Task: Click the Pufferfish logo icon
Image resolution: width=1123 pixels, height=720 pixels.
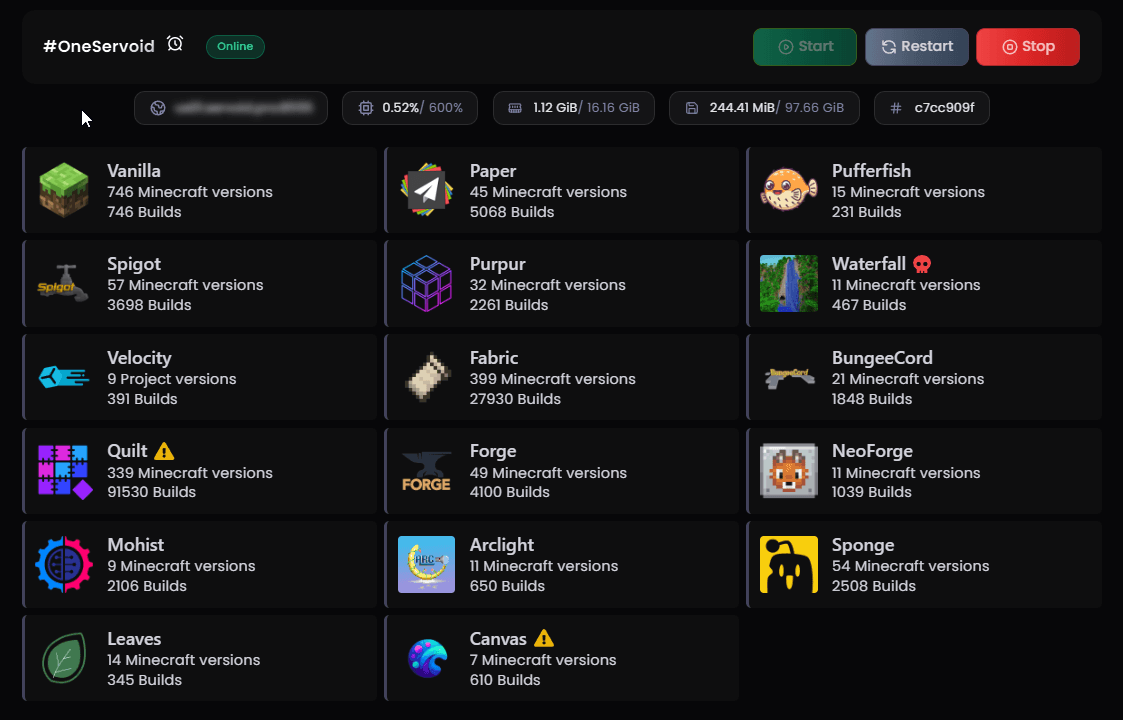Action: click(x=789, y=191)
